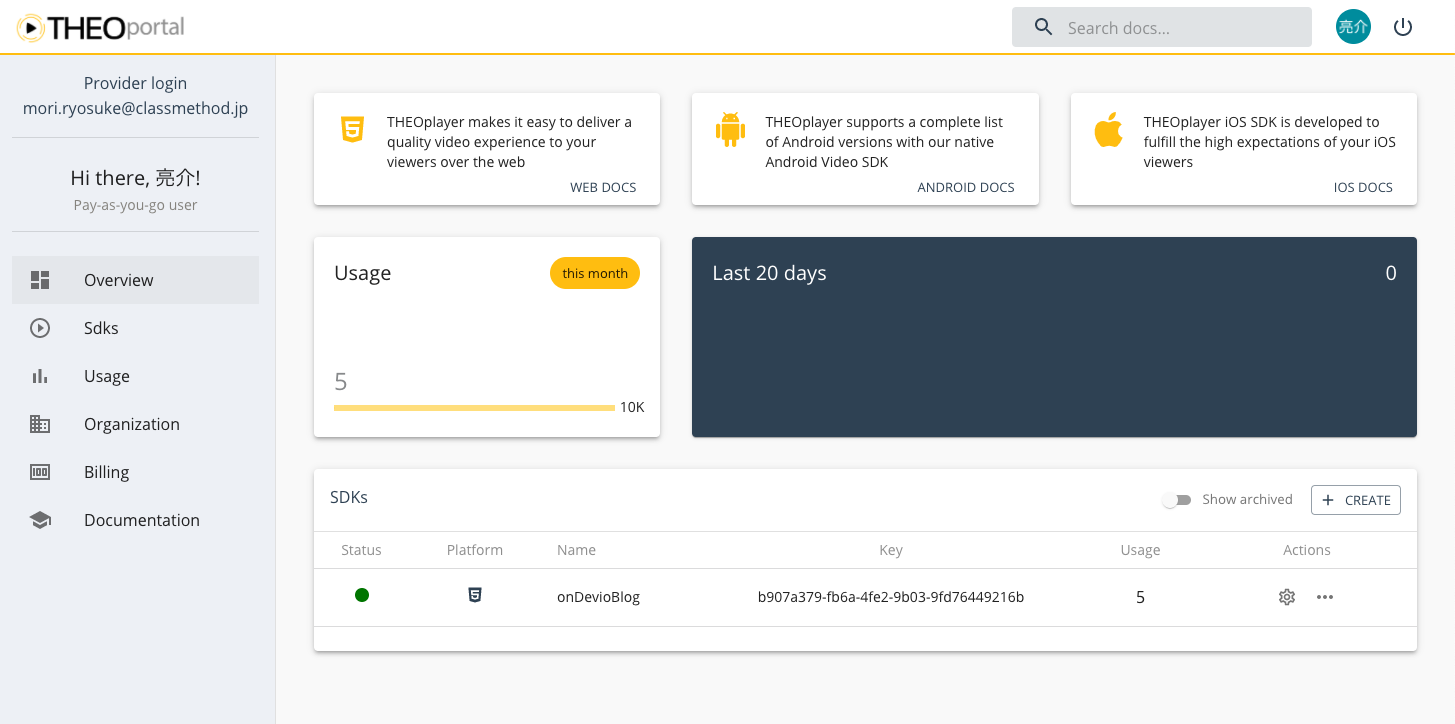Click the yellow usage progress bar
The width and height of the screenshot is (1455, 724).
(474, 408)
